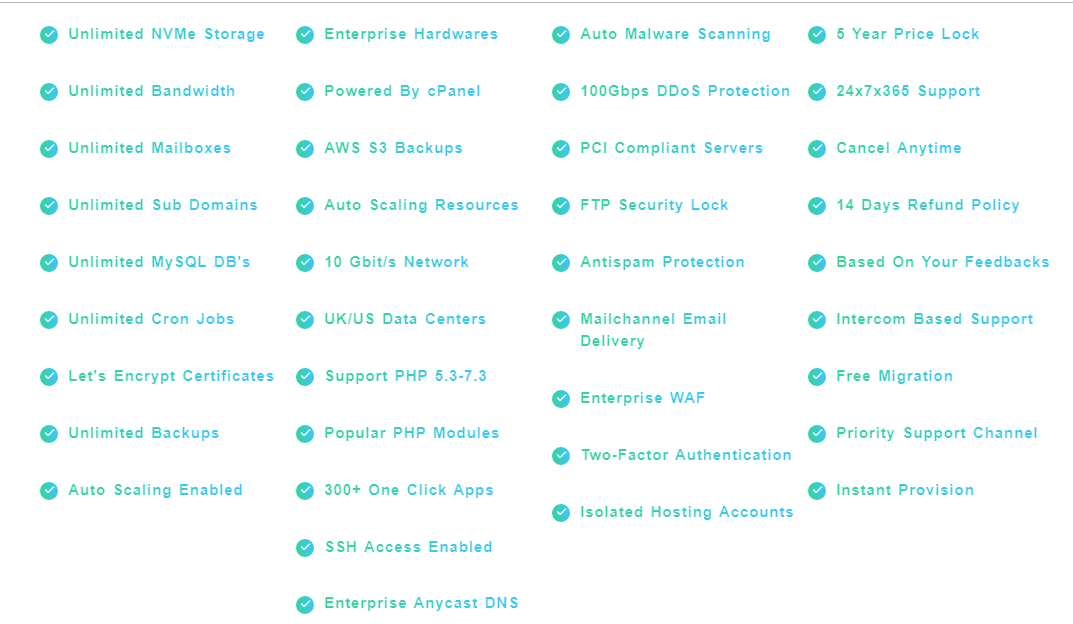The height and width of the screenshot is (624, 1073).
Task: Click checkmark icon next to AWS S3 Backups
Action: coord(305,148)
